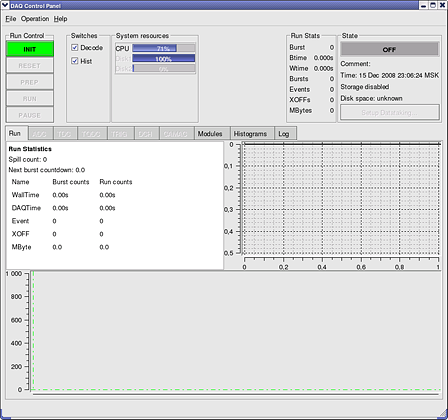Click the RUN button in Run Control
Viewport: 448px width, 420px height.
pyautogui.click(x=30, y=99)
